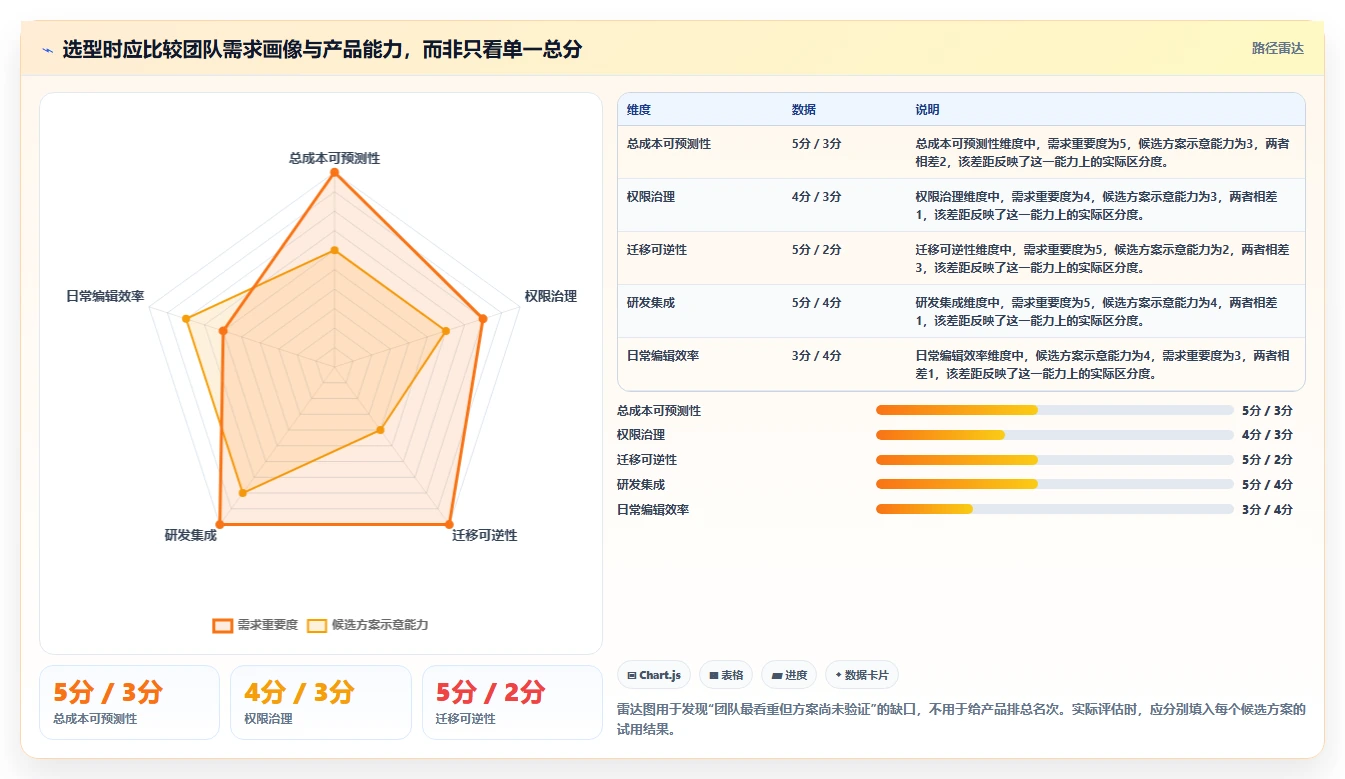Click the 路径雷达 tag in the header

(x=1277, y=48)
